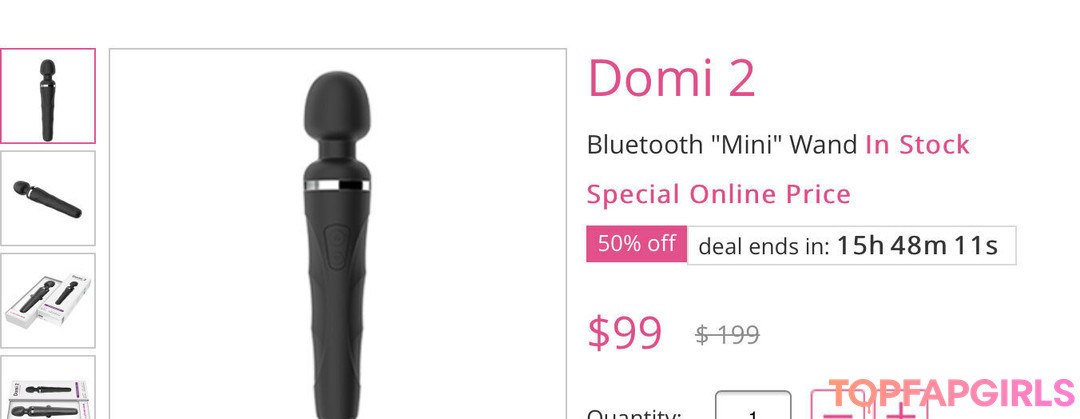Image resolution: width=1080 pixels, height=419 pixels.
Task: Click the "deal ends in" label
Action: click(x=763, y=246)
